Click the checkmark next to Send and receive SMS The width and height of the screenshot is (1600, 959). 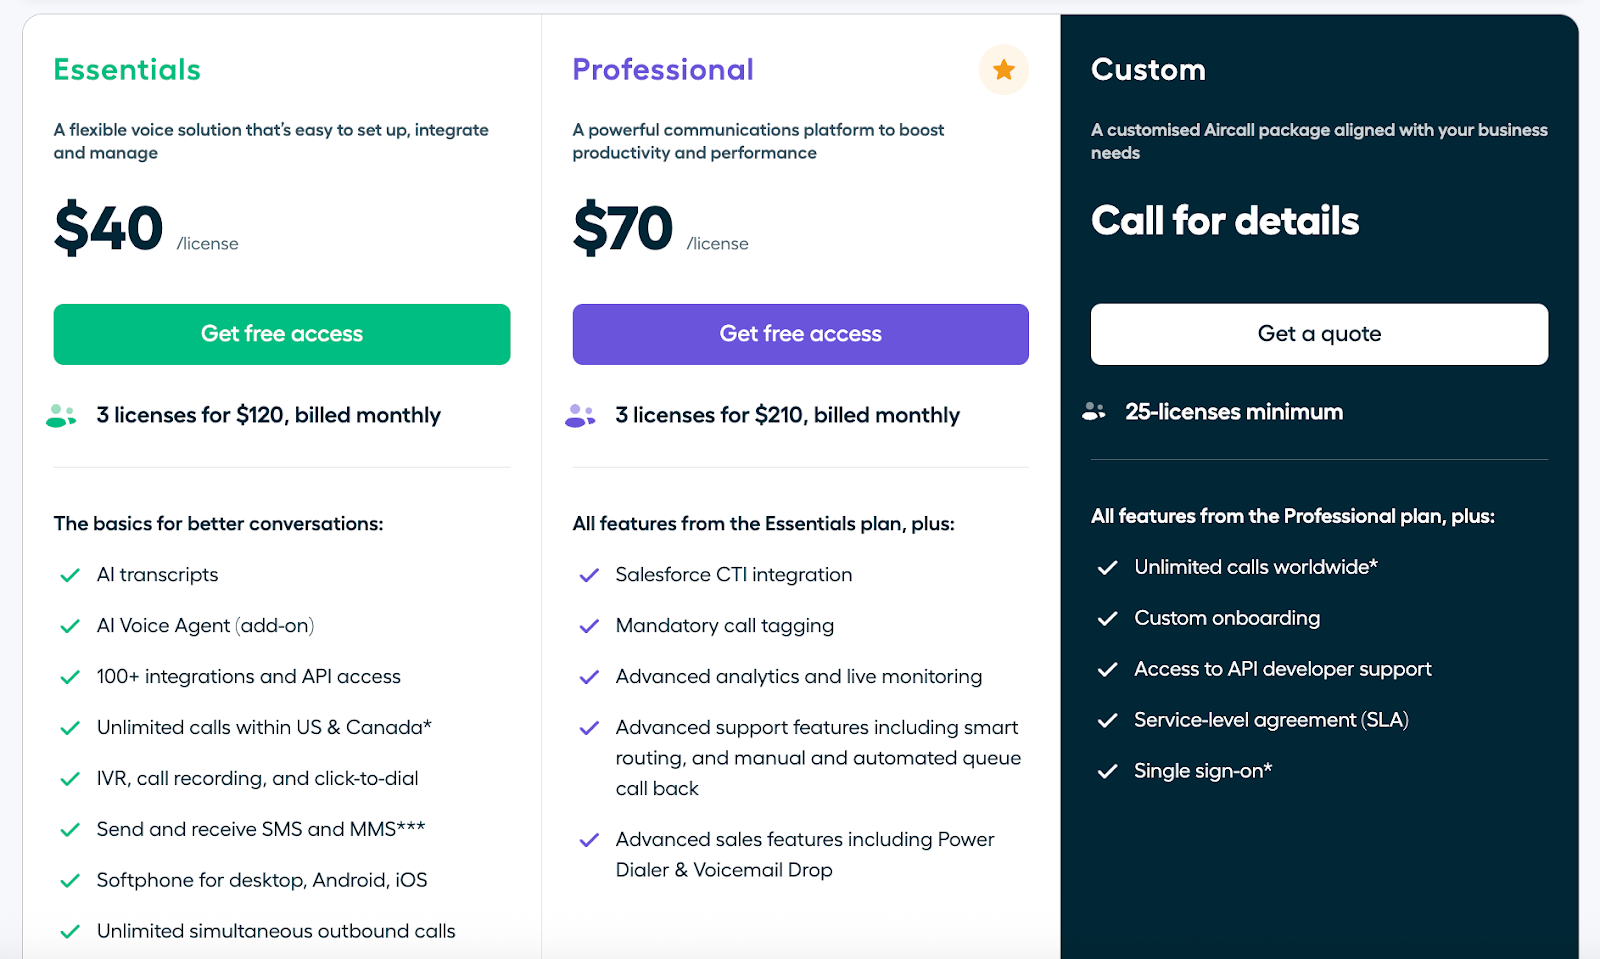(69, 829)
